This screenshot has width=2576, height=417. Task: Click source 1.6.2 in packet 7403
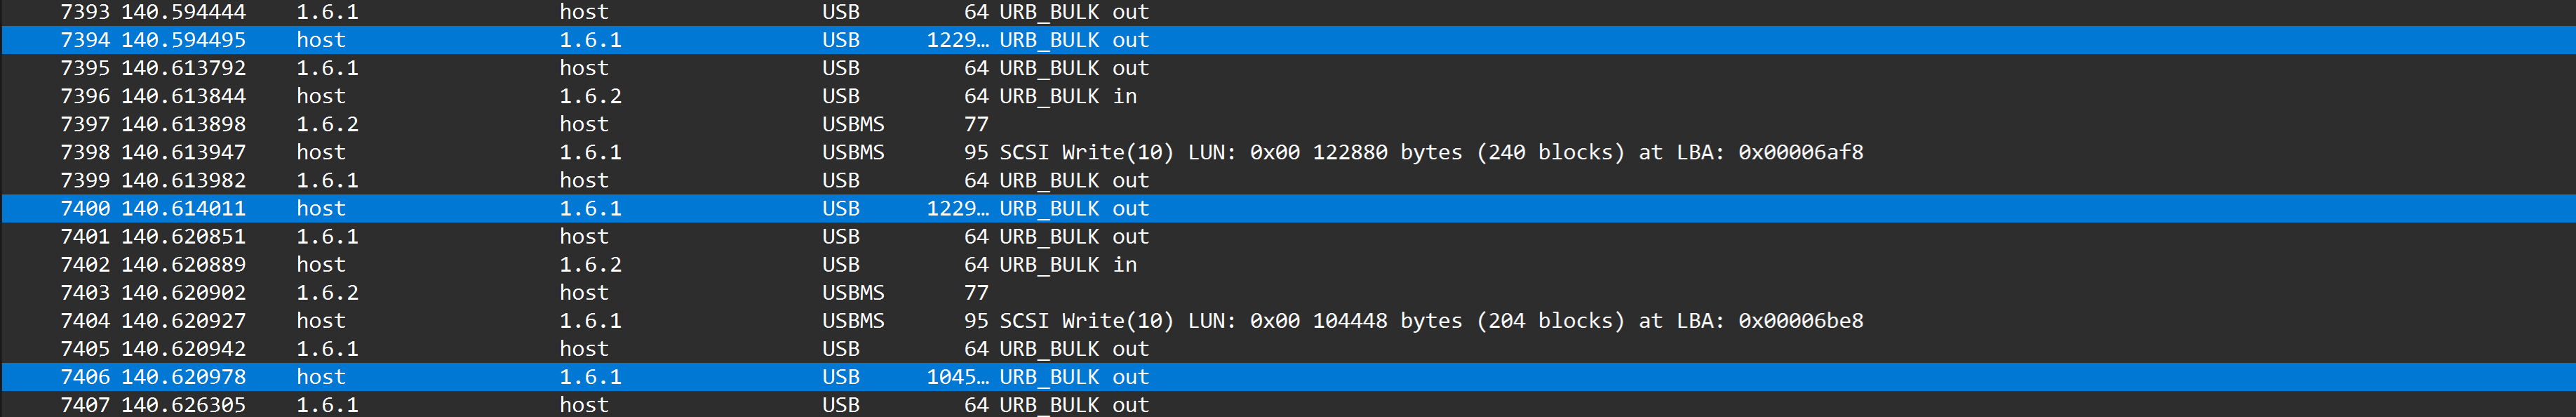[x=327, y=292]
